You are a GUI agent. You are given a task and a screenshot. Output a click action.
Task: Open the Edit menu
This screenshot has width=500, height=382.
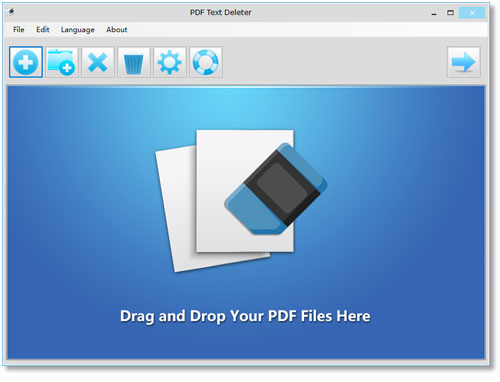(43, 30)
